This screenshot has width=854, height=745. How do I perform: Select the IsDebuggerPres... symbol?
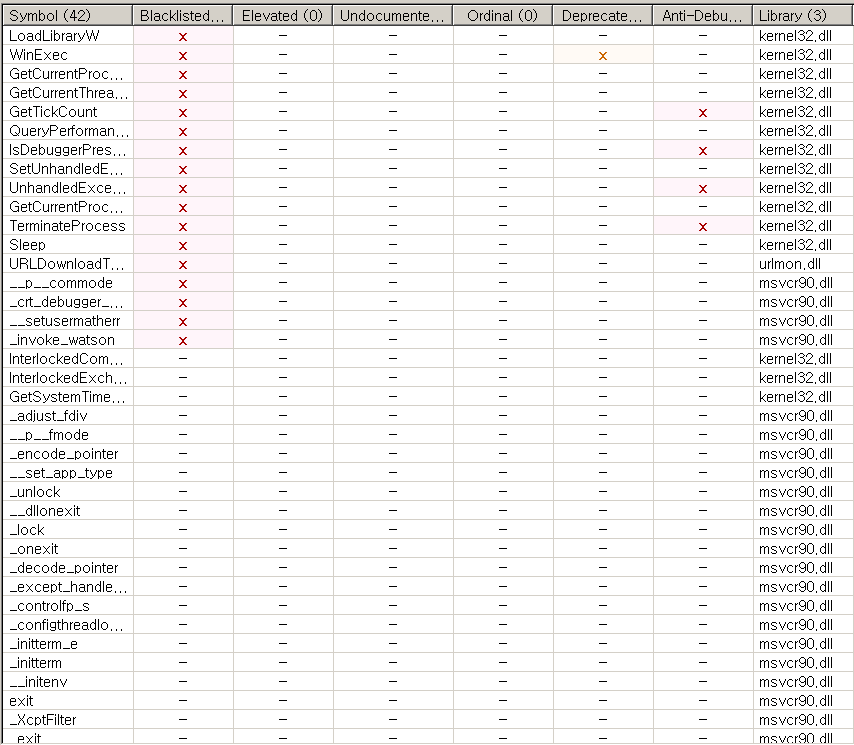[x=68, y=150]
